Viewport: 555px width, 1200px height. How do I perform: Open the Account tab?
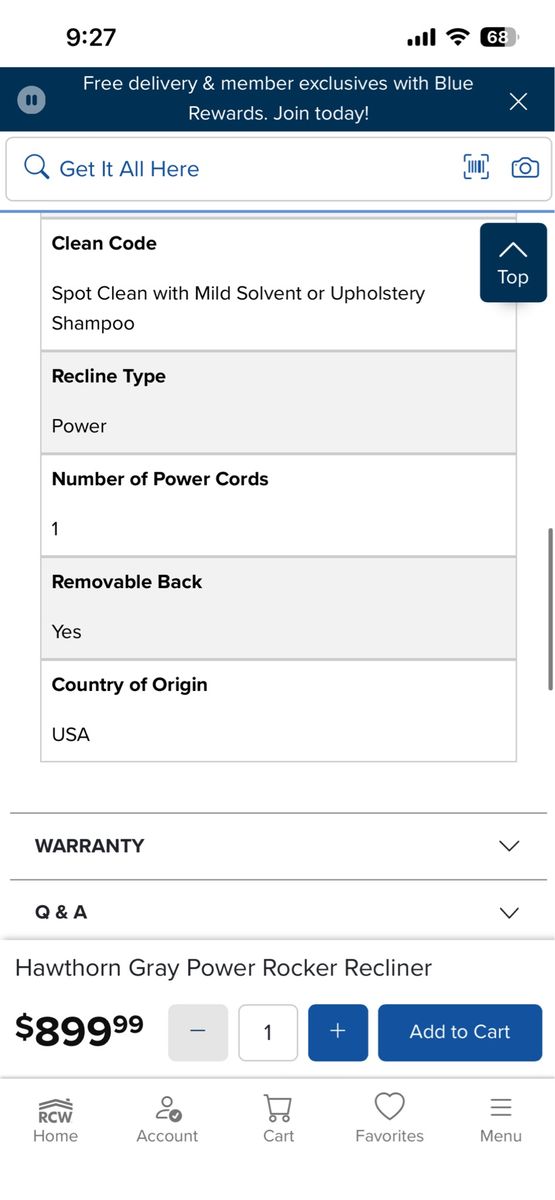pos(167,1120)
